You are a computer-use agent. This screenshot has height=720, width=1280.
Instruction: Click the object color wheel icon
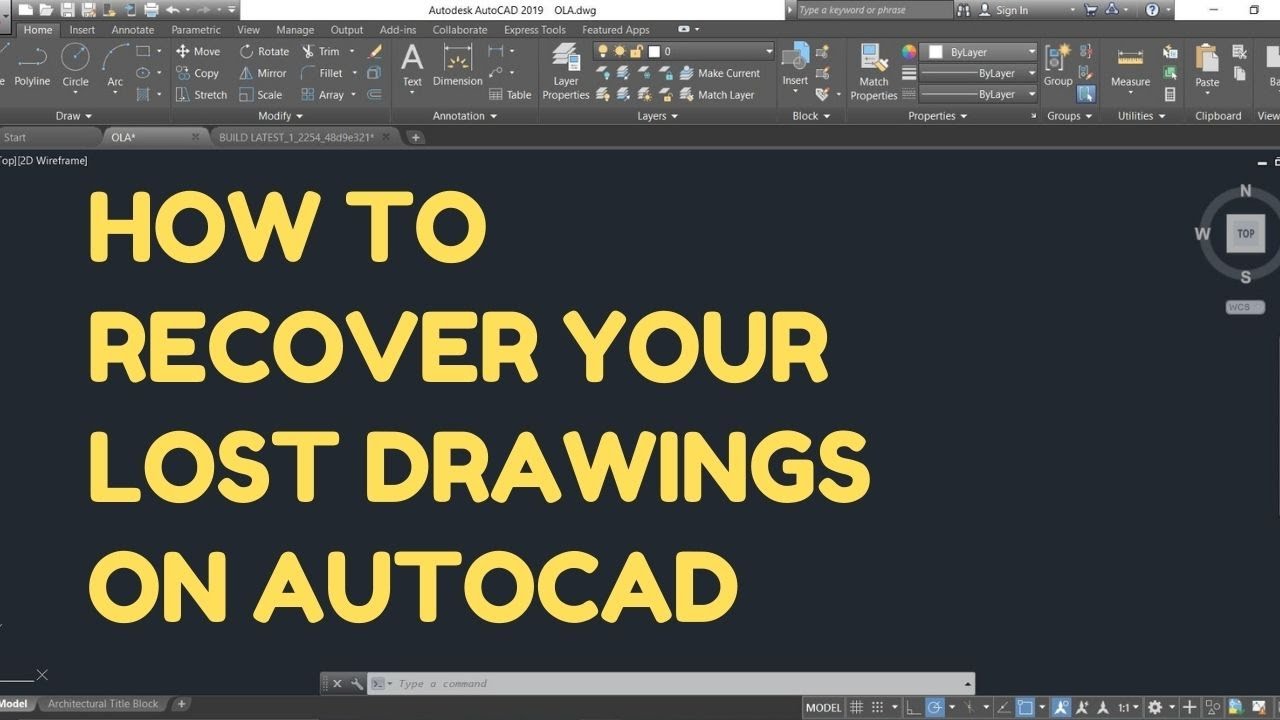(x=909, y=51)
